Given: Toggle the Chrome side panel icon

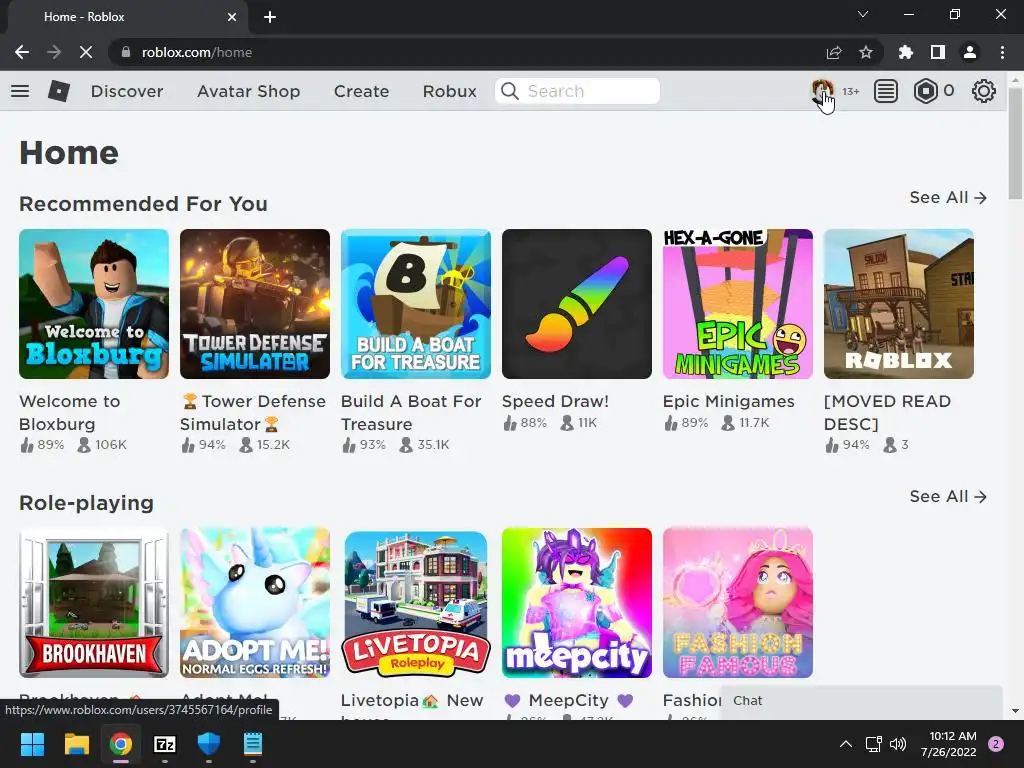Looking at the screenshot, I should 938,52.
